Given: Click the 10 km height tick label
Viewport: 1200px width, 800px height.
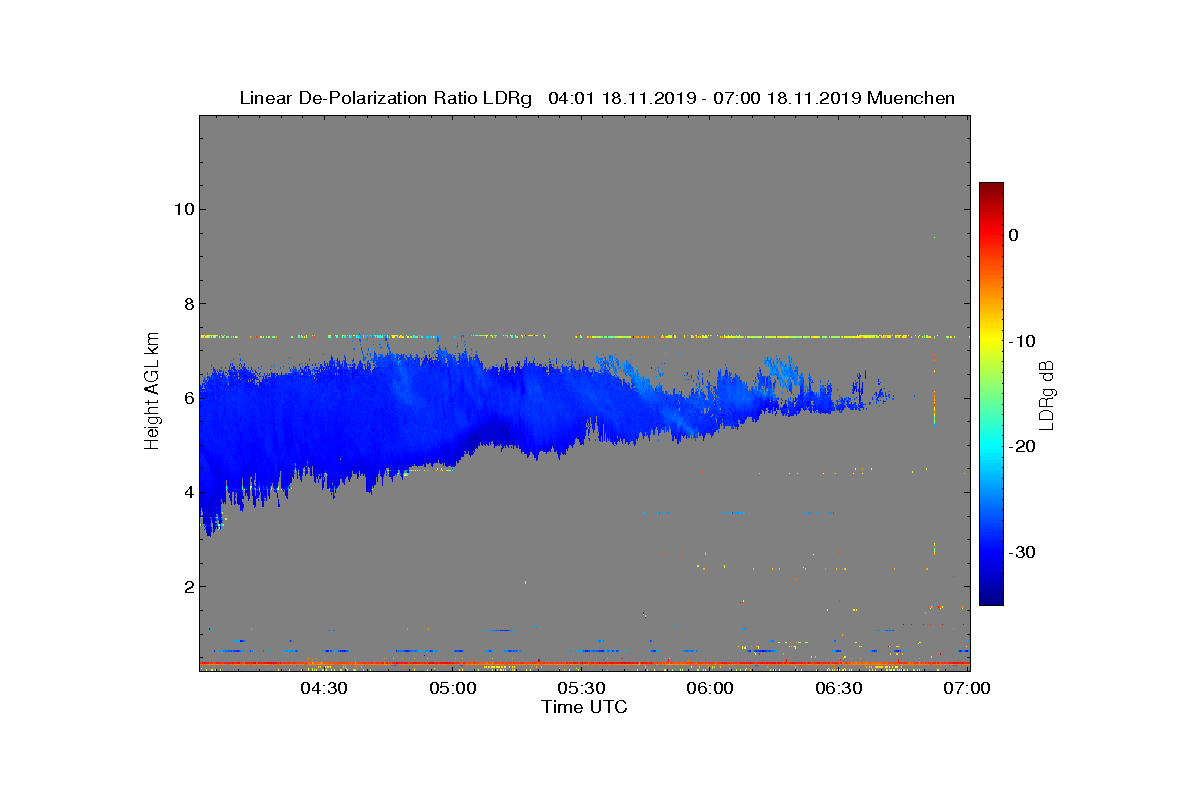Looking at the screenshot, I should 182,209.
